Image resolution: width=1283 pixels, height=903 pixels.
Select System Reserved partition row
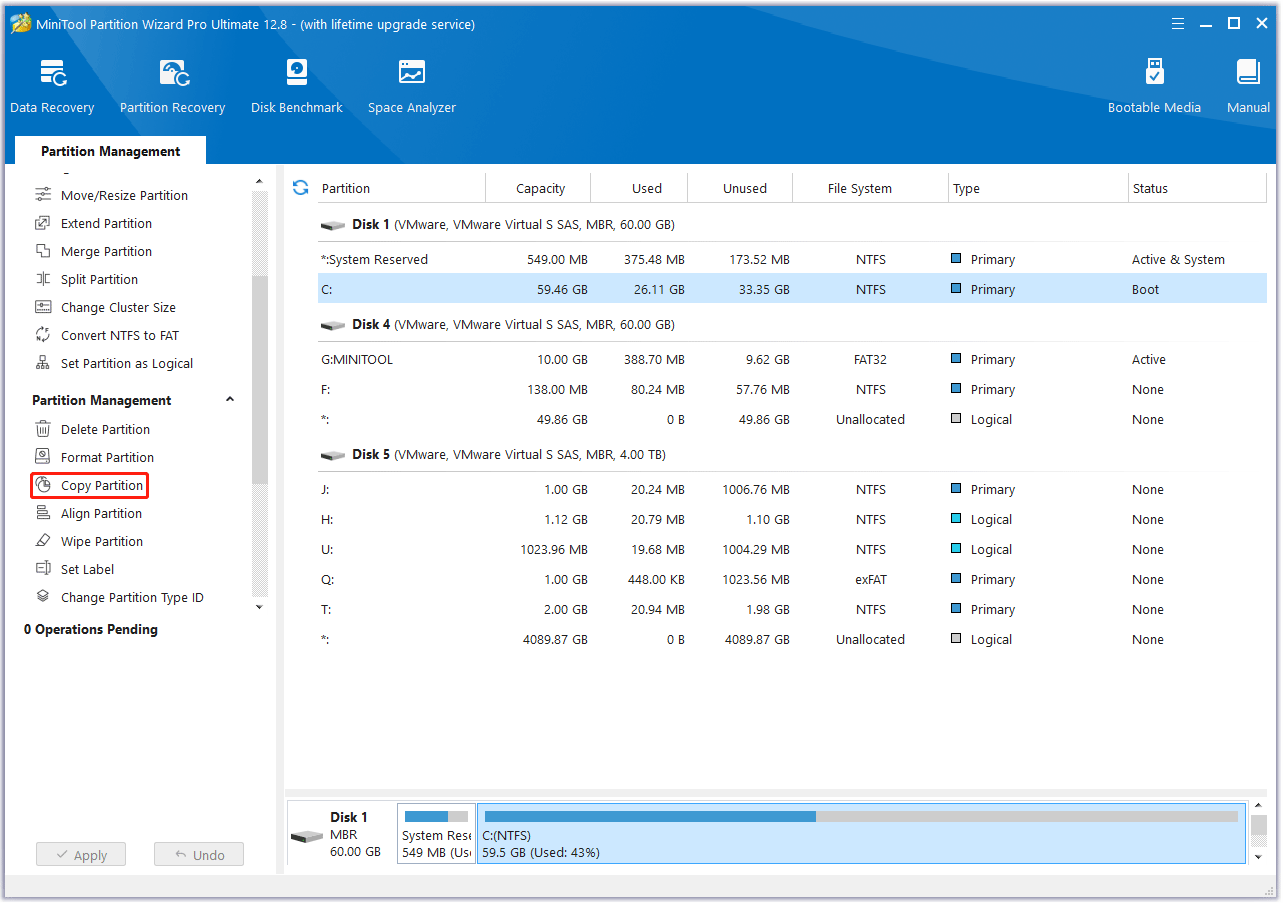792,259
